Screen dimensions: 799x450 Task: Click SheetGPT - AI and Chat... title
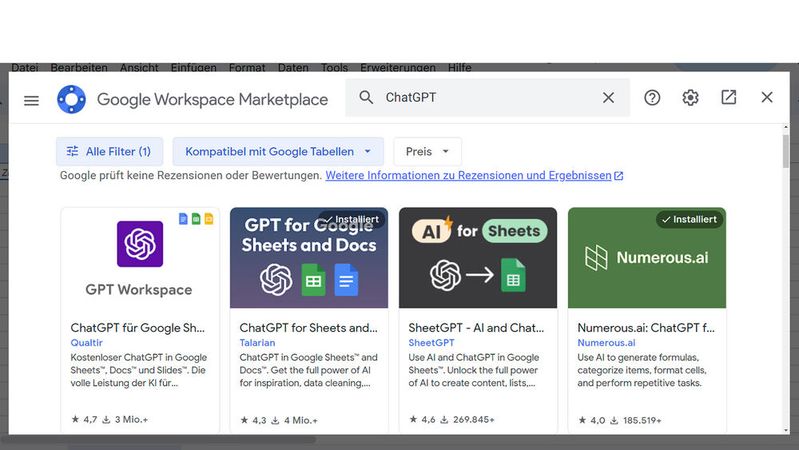(x=476, y=328)
